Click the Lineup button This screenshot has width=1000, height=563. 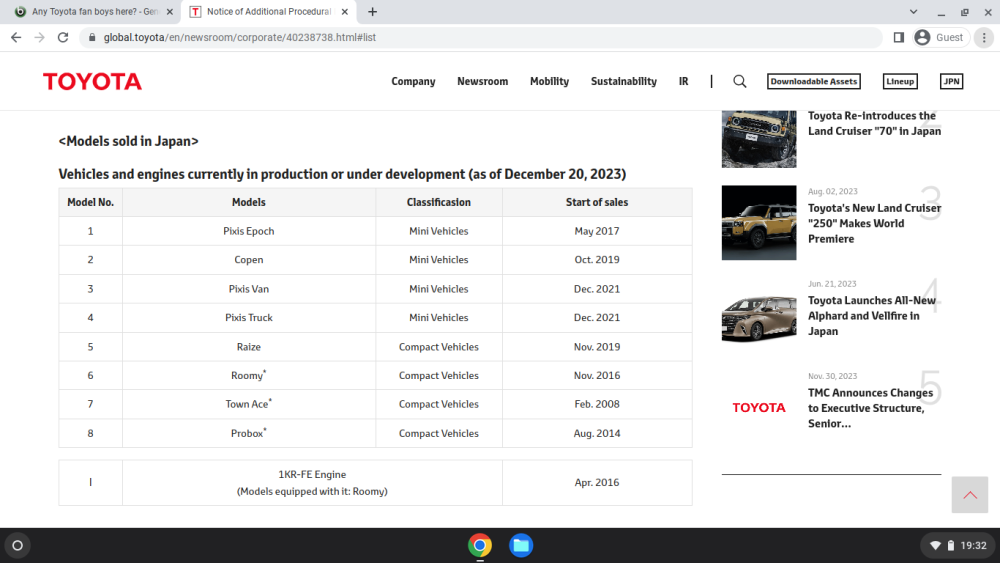tap(900, 81)
